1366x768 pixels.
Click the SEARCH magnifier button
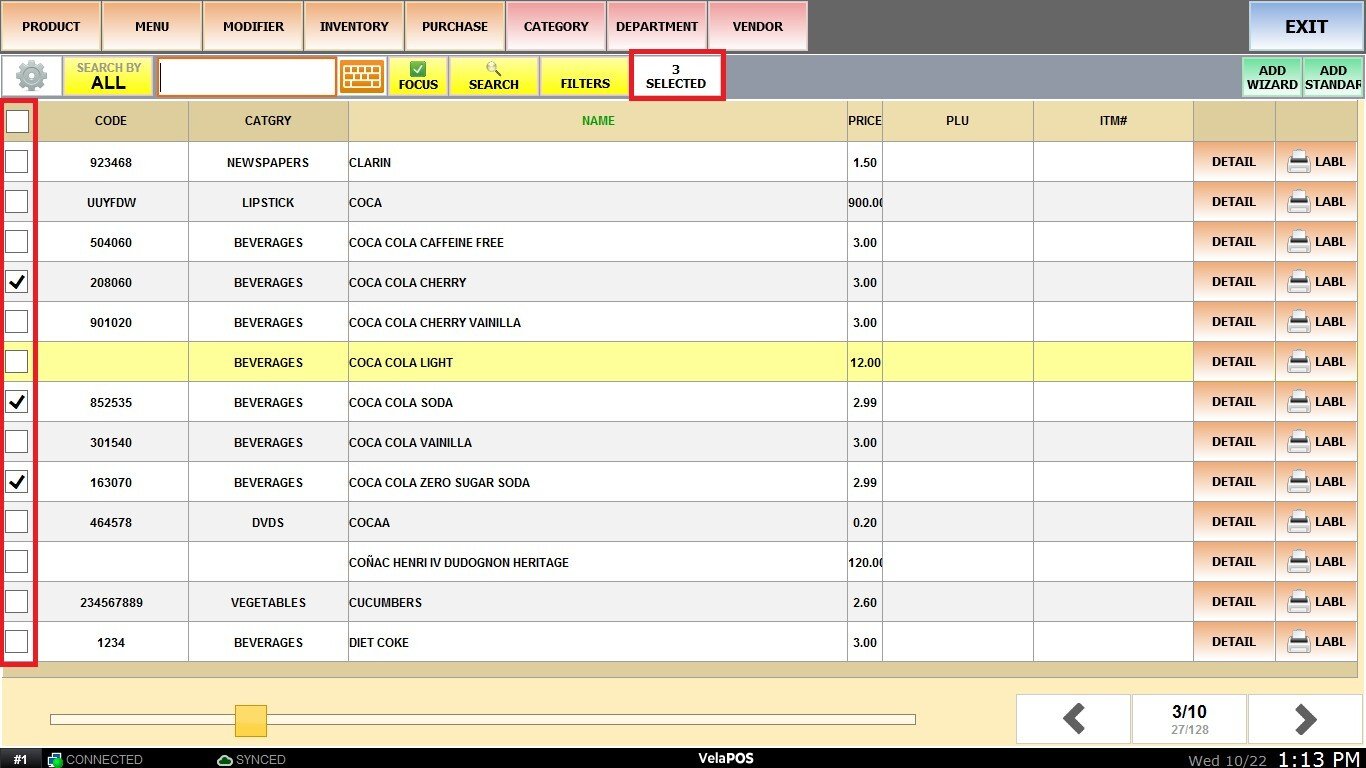click(x=493, y=77)
